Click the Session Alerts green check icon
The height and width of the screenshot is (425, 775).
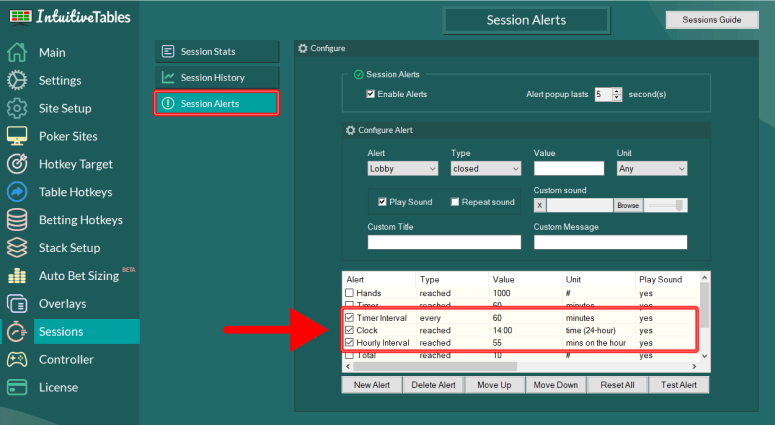click(359, 75)
